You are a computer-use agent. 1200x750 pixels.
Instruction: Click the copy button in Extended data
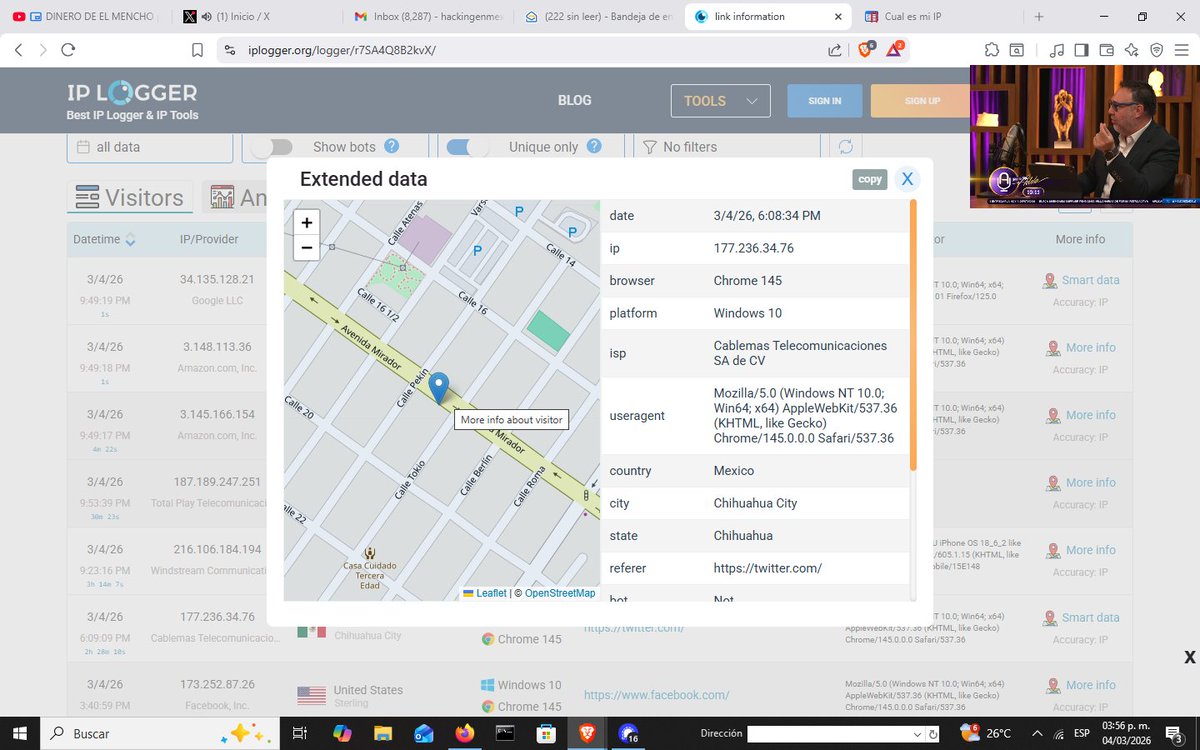point(870,179)
